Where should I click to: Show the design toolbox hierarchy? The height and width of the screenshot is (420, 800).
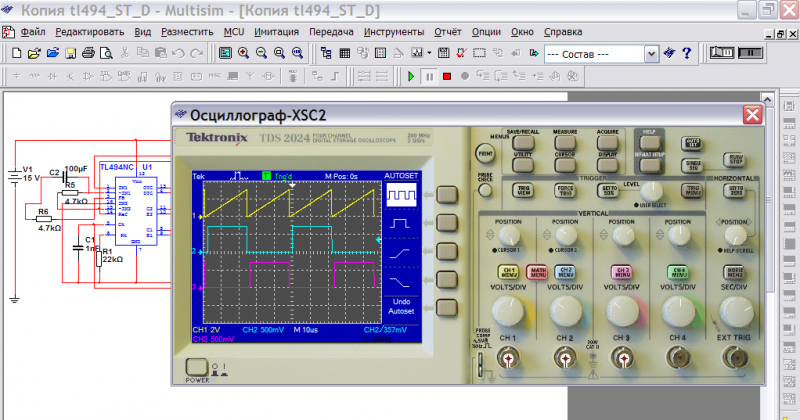click(x=326, y=53)
